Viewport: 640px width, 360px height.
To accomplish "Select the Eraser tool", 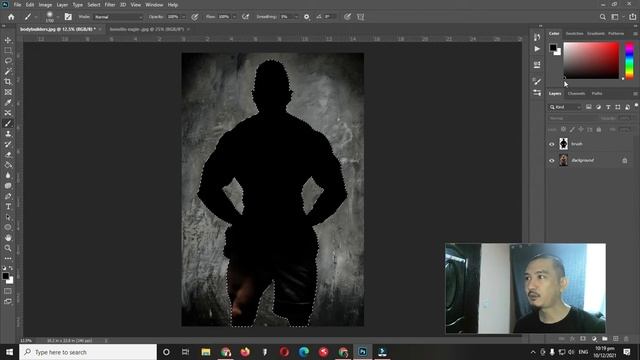I will click(x=8, y=155).
